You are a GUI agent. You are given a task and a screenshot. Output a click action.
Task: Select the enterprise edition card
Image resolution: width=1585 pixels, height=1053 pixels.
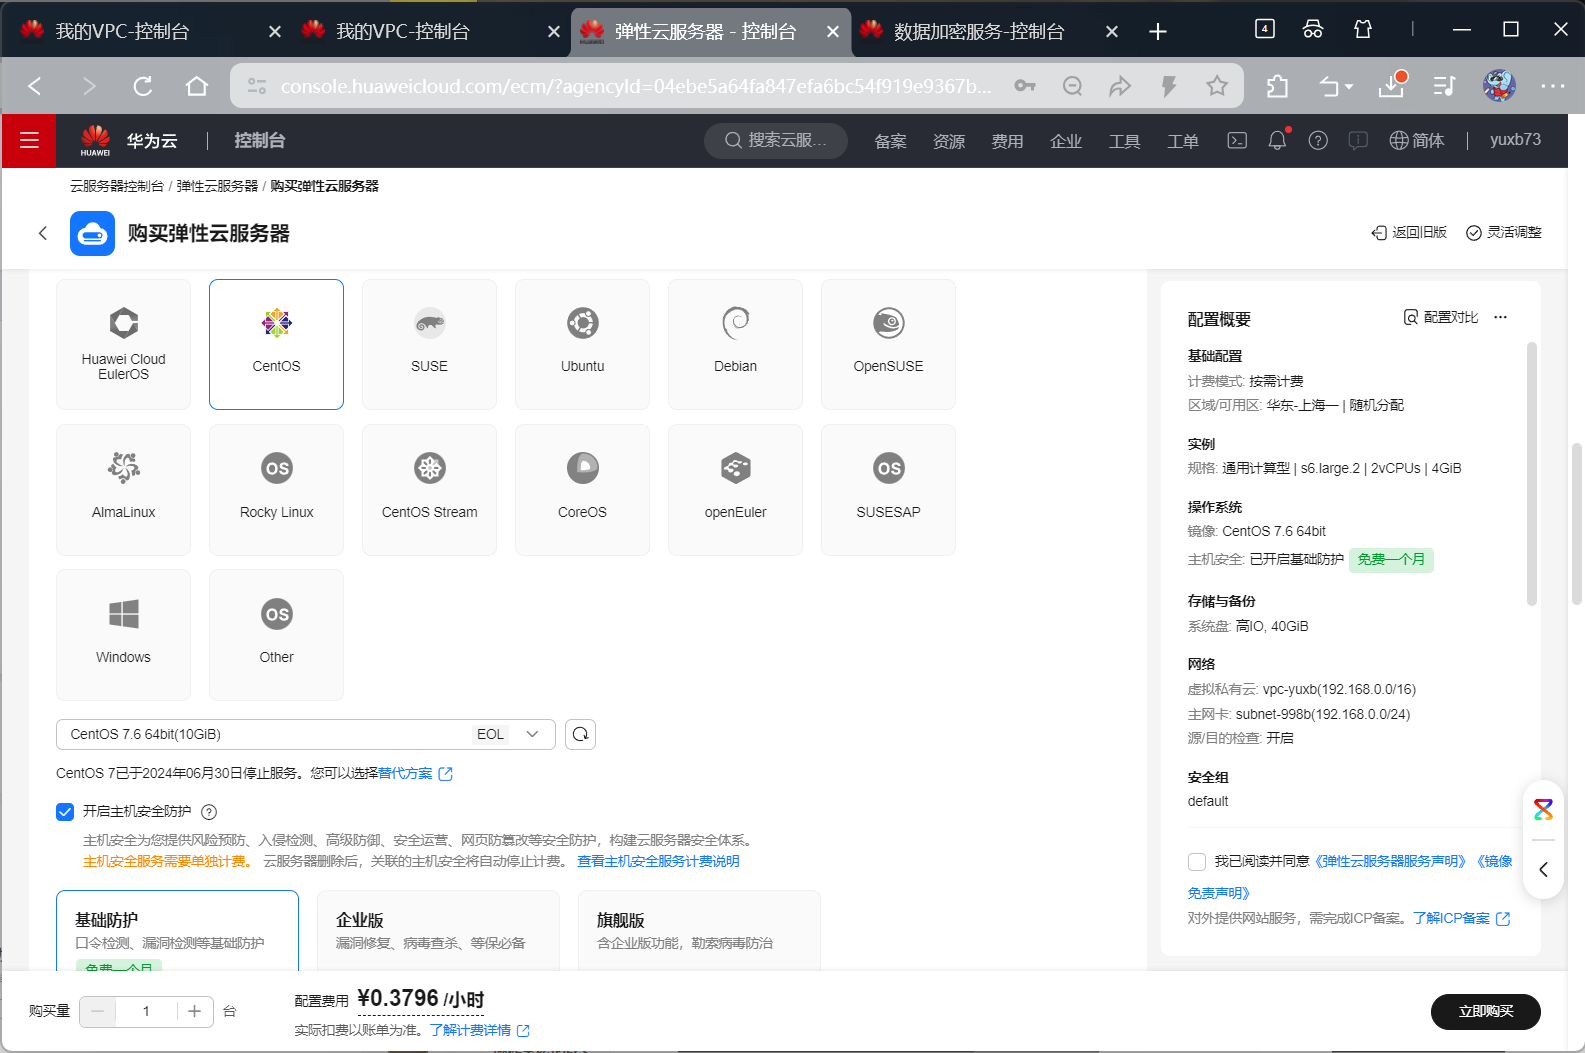[x=438, y=930]
